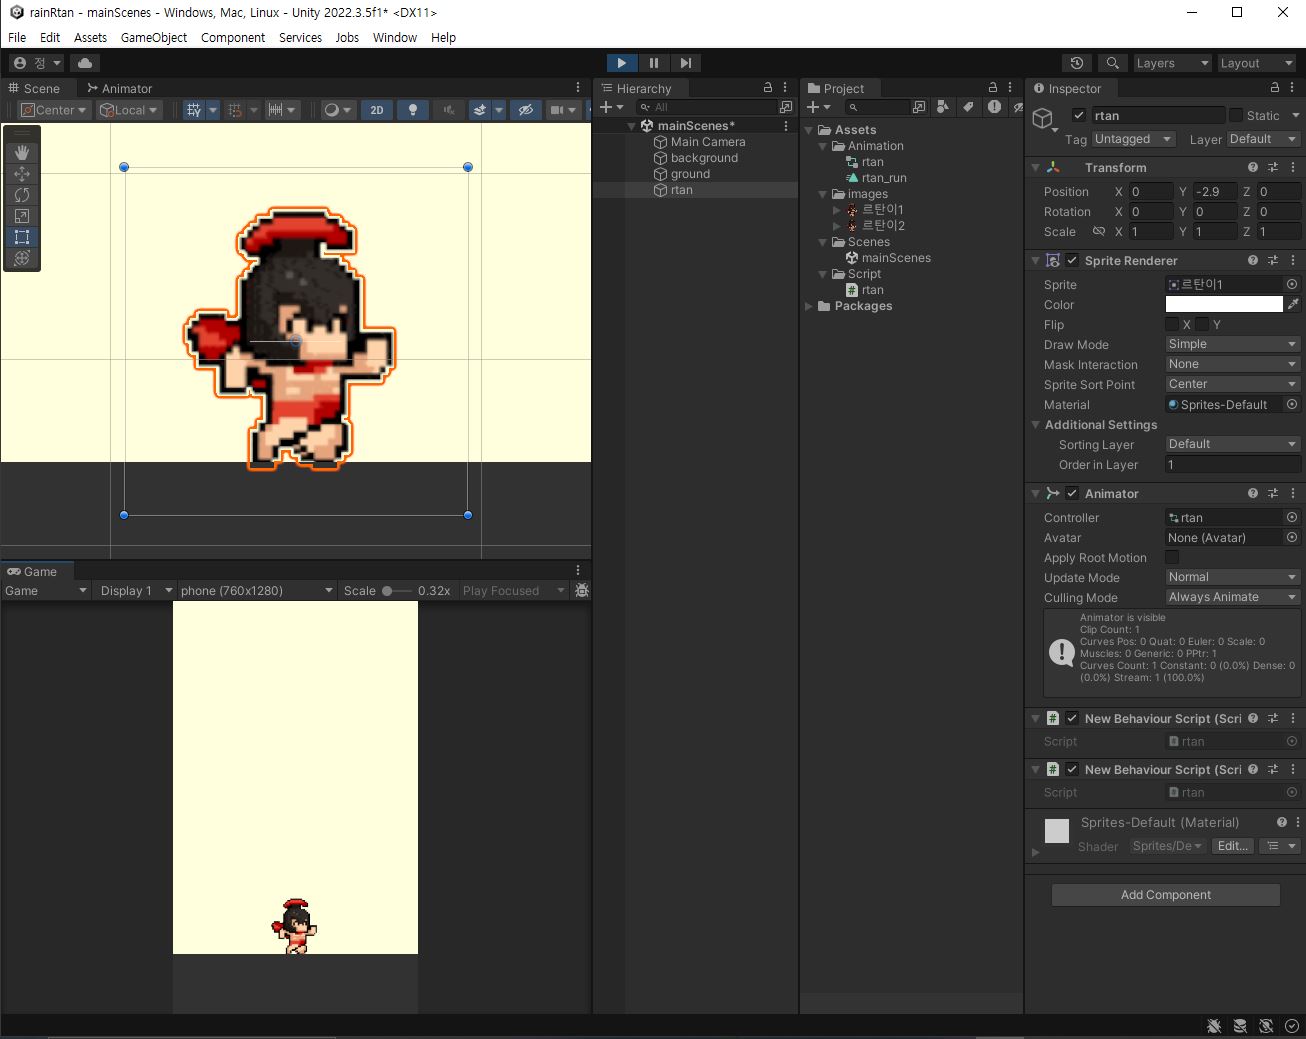Click the Step frame button
Screen dimensions: 1306x1039
pos(685,63)
